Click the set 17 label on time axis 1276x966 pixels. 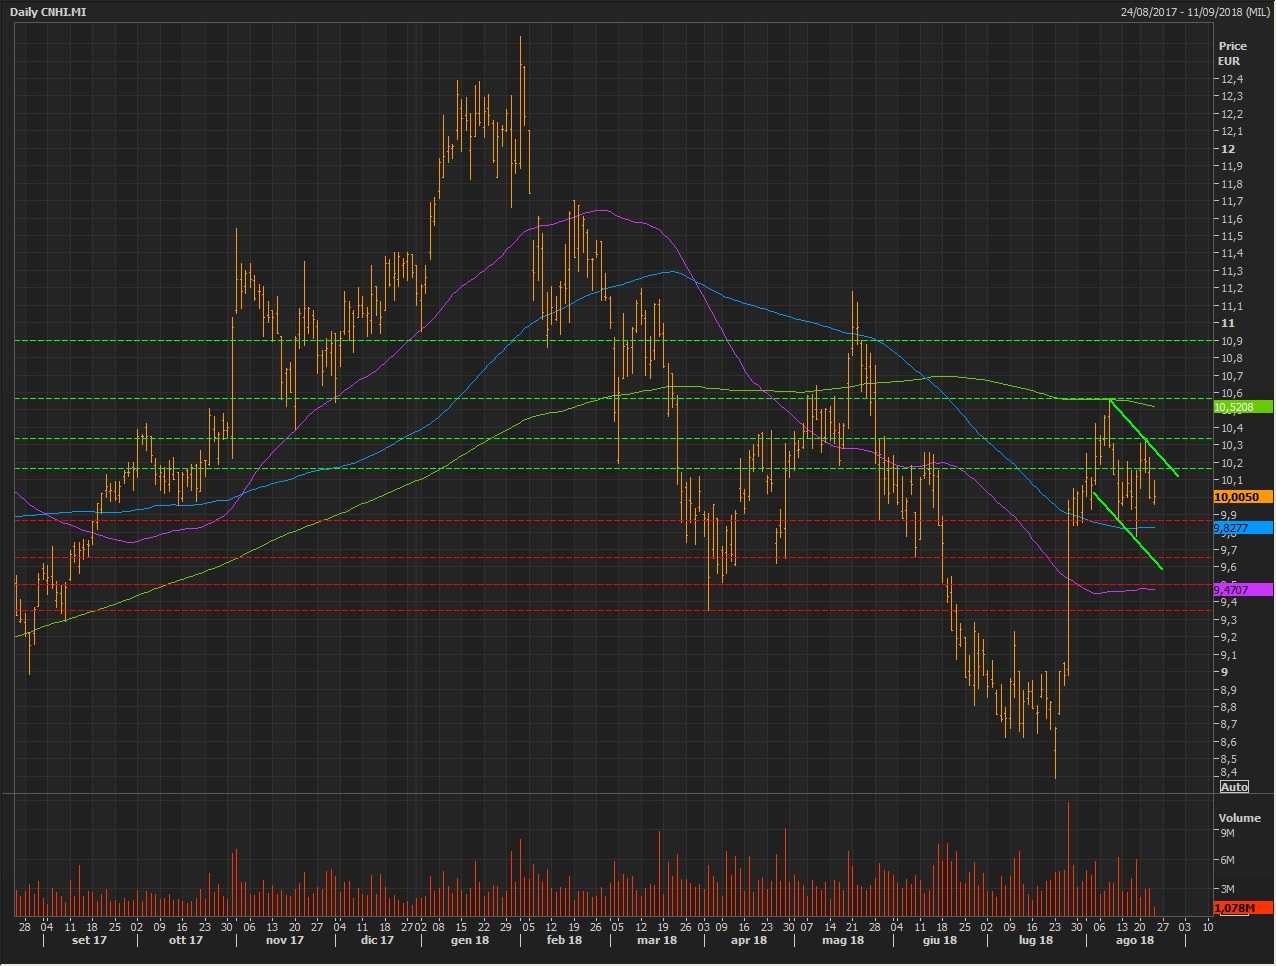pos(89,940)
